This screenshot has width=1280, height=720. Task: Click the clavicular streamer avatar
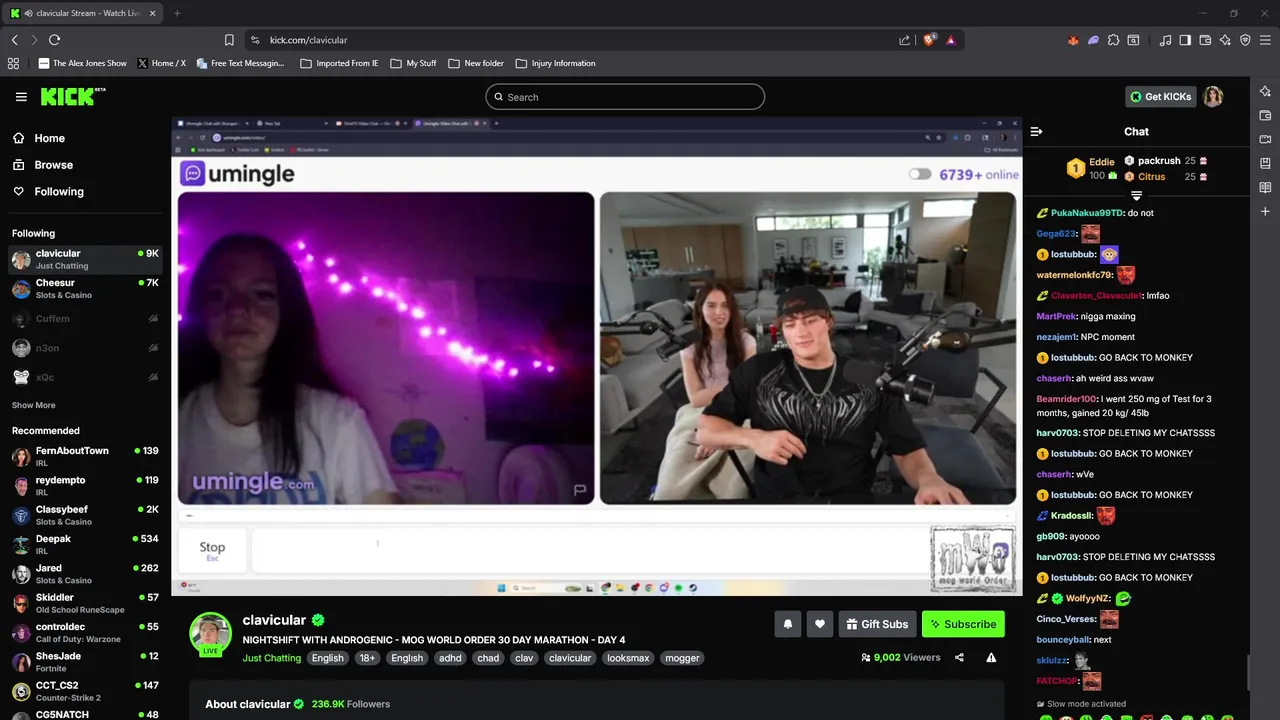pyautogui.click(x=210, y=634)
